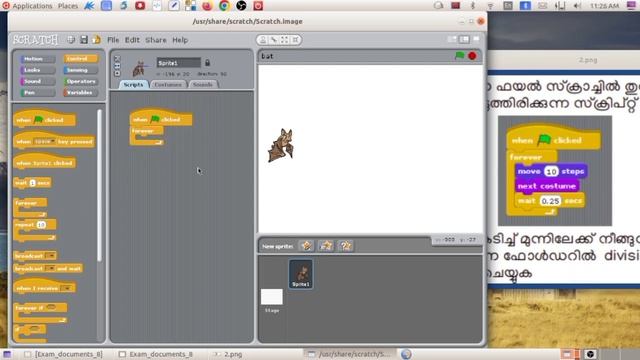
Task: Select the delete scissors tool
Action: click(x=274, y=40)
